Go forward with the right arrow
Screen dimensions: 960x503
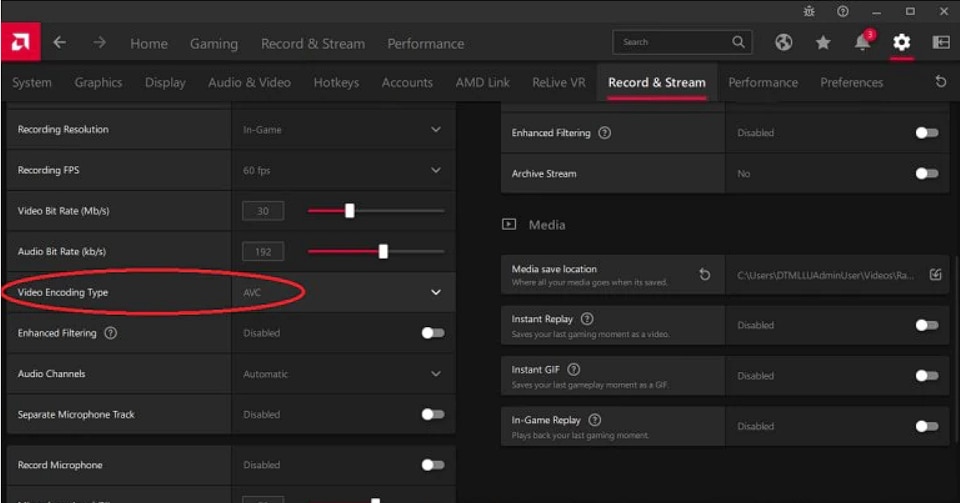point(99,42)
